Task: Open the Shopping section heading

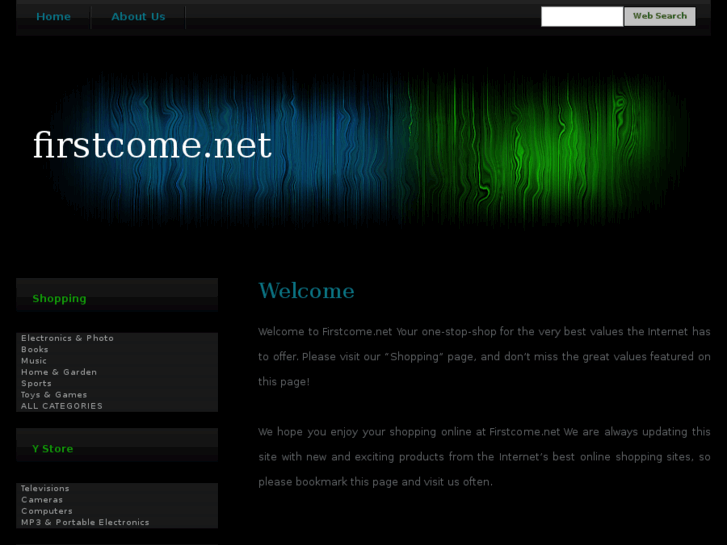Action: click(59, 299)
